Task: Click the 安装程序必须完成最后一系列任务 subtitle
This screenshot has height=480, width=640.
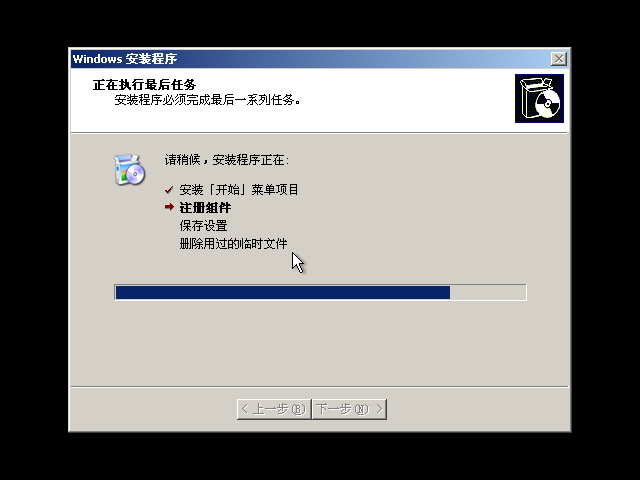Action: (x=207, y=100)
